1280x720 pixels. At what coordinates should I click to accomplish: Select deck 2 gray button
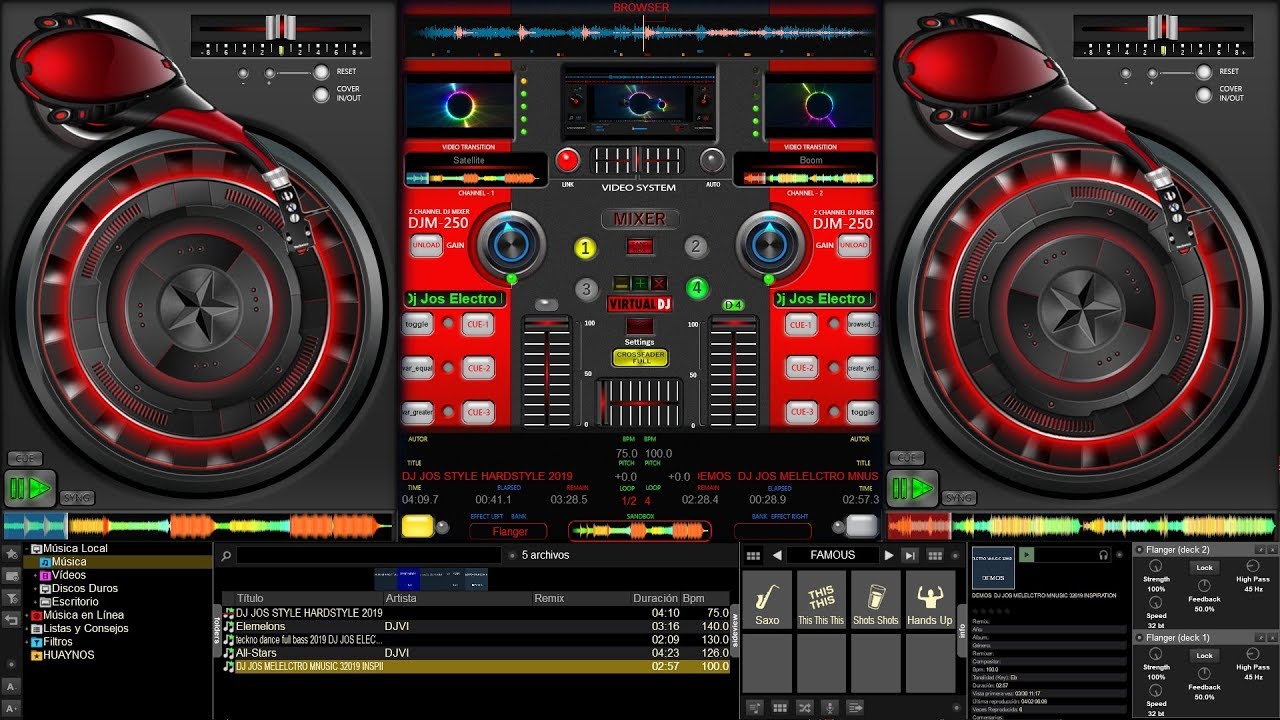click(x=696, y=247)
